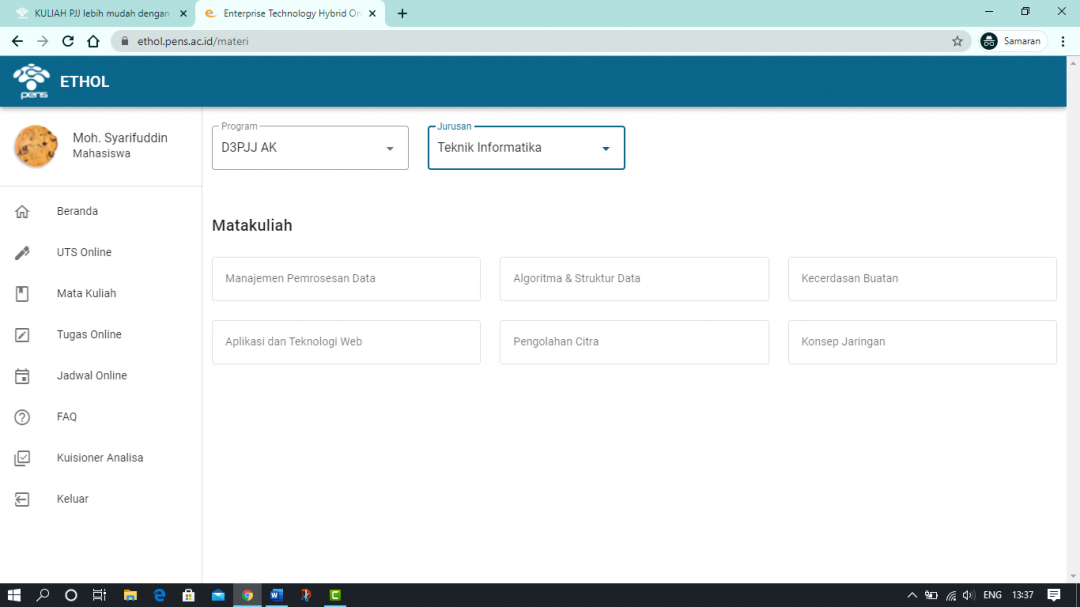Viewport: 1080px width, 607px height.
Task: Click the ETHOL PENS logo
Action: coord(31,81)
